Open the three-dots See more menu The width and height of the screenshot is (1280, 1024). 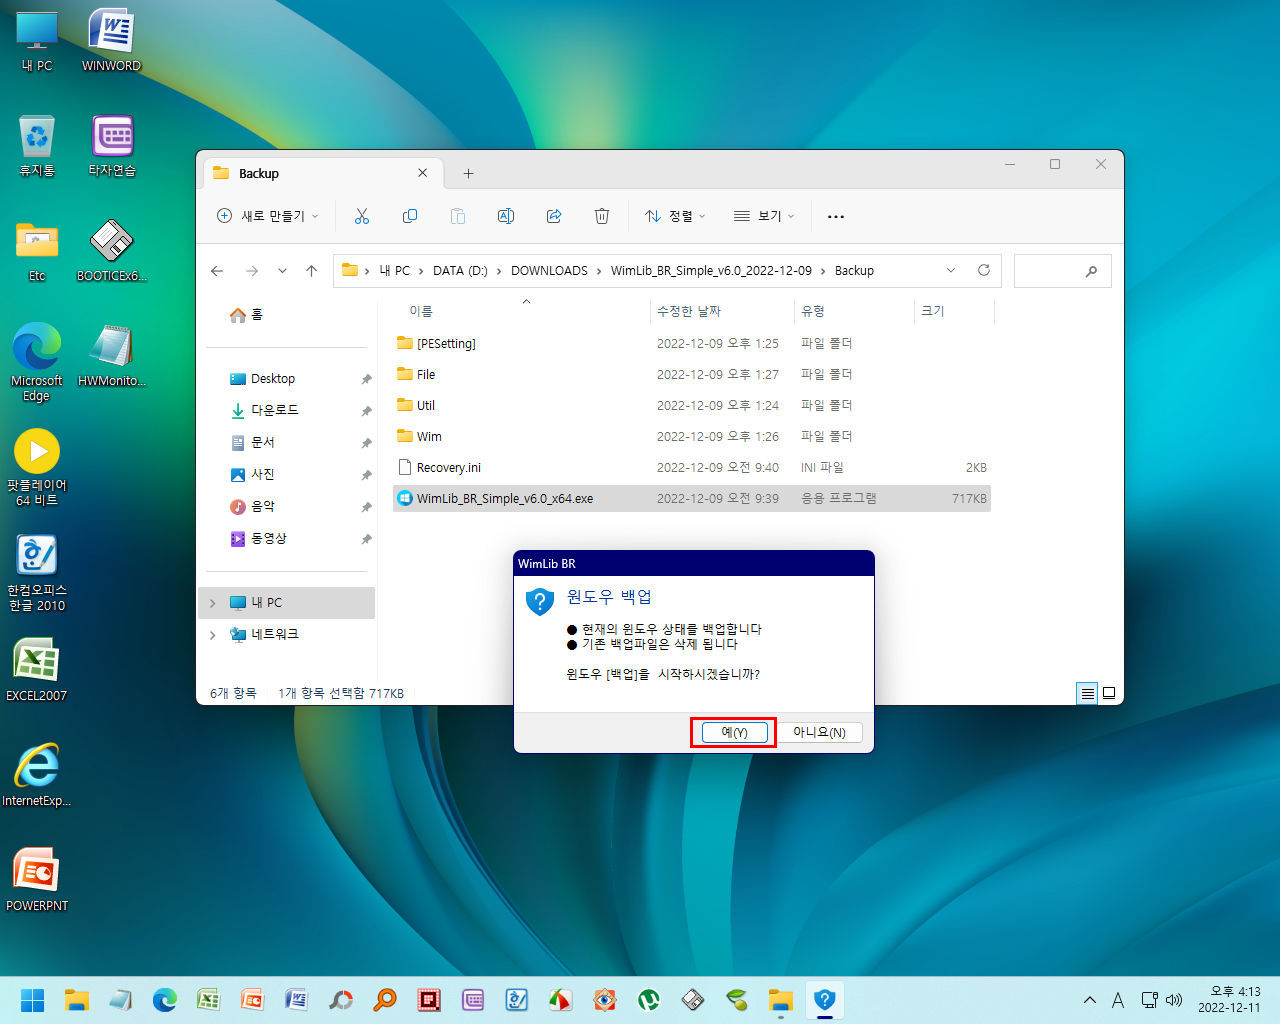coord(836,216)
